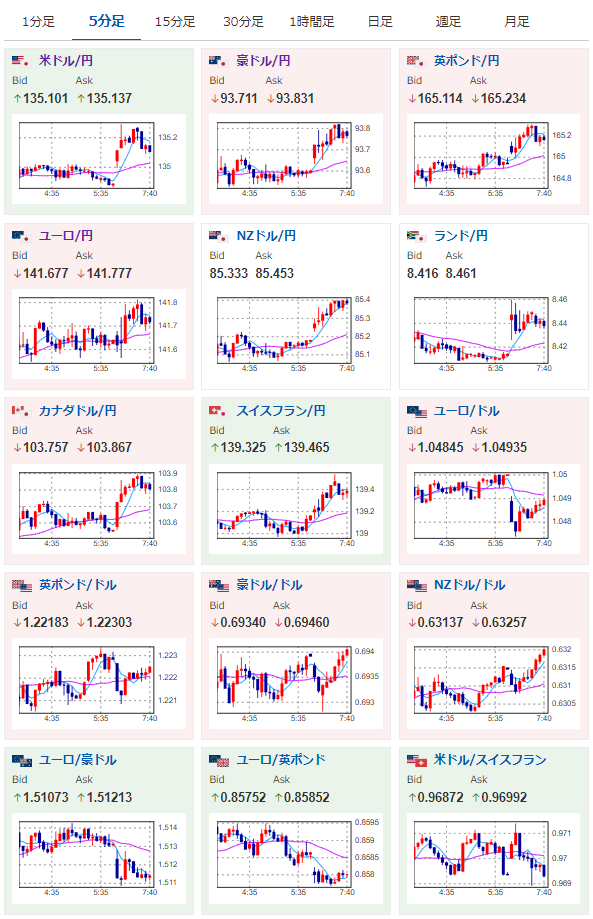Open the ユーロ/豪ドル pair link
The height and width of the screenshot is (919, 593).
[x=77, y=760]
